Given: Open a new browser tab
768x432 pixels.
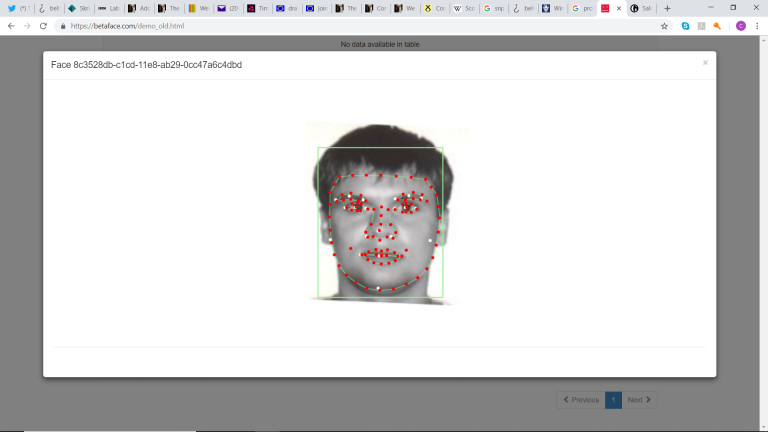Looking at the screenshot, I should coord(667,8).
